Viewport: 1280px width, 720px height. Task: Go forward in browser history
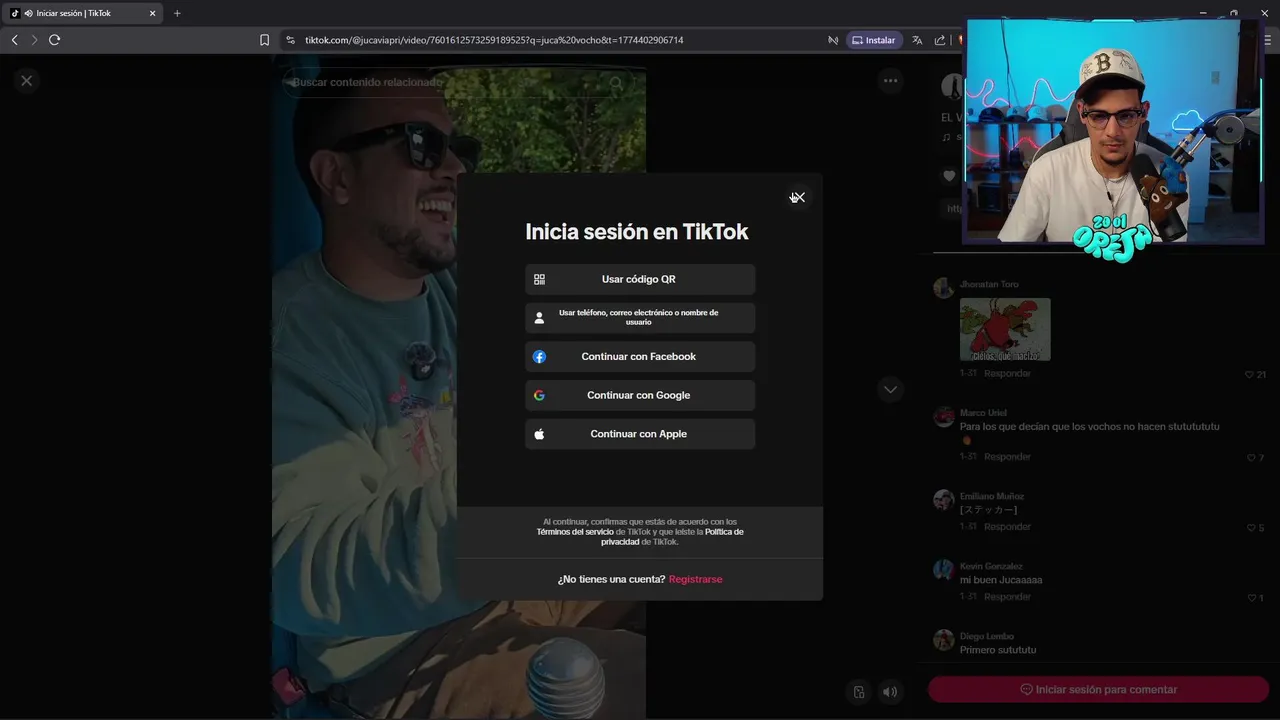point(34,40)
